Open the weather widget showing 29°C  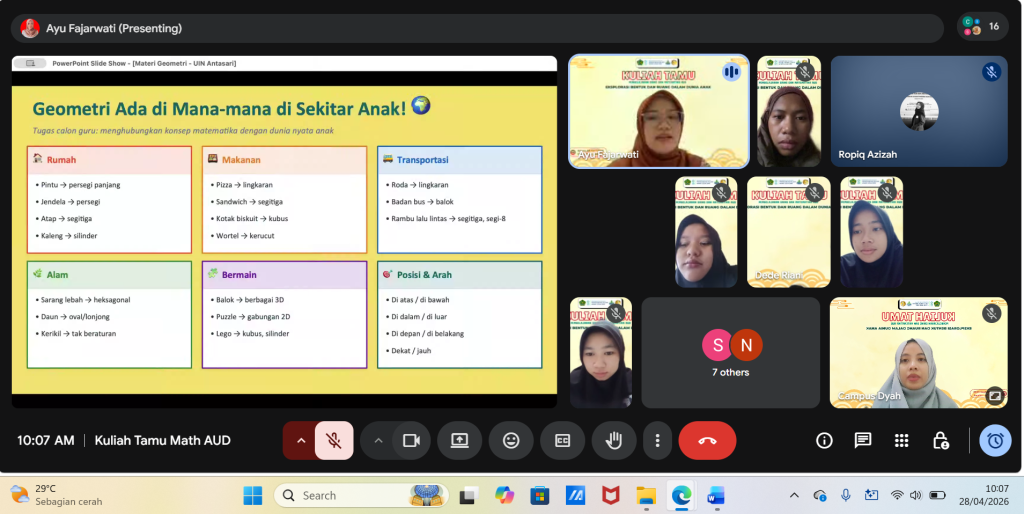click(56, 496)
